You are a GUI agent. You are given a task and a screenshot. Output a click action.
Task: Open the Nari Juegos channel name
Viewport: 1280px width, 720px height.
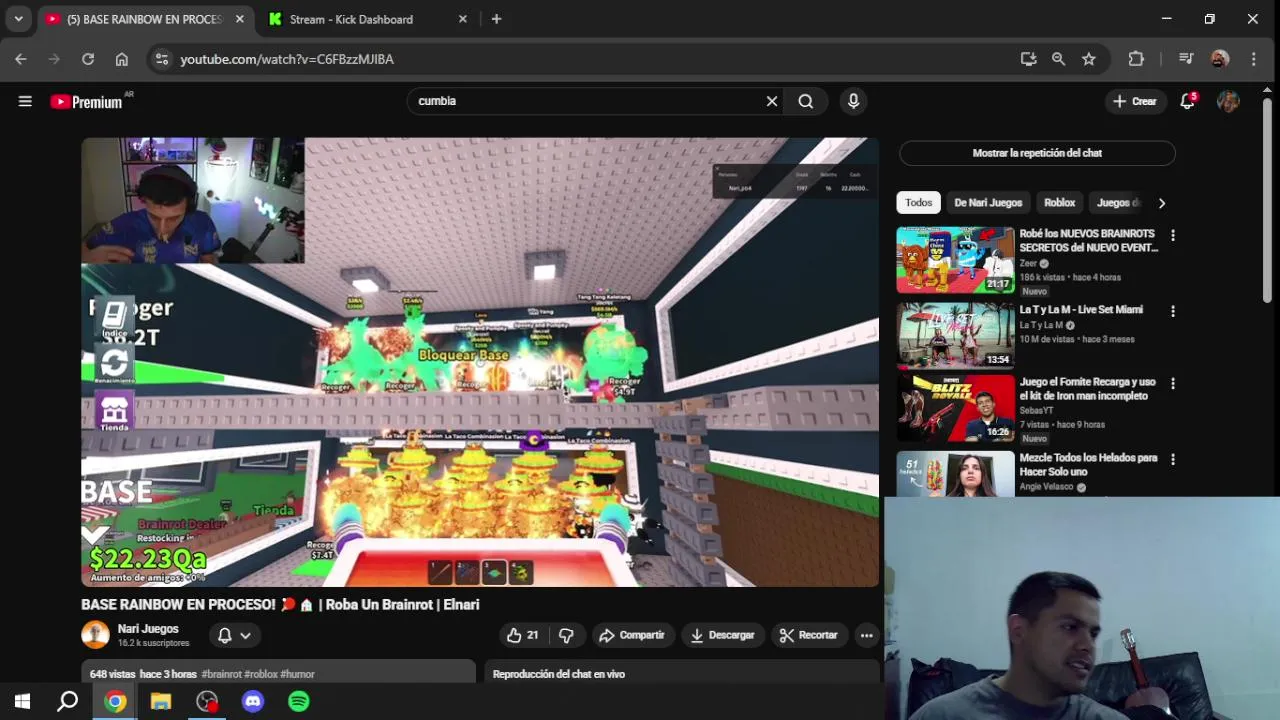148,629
